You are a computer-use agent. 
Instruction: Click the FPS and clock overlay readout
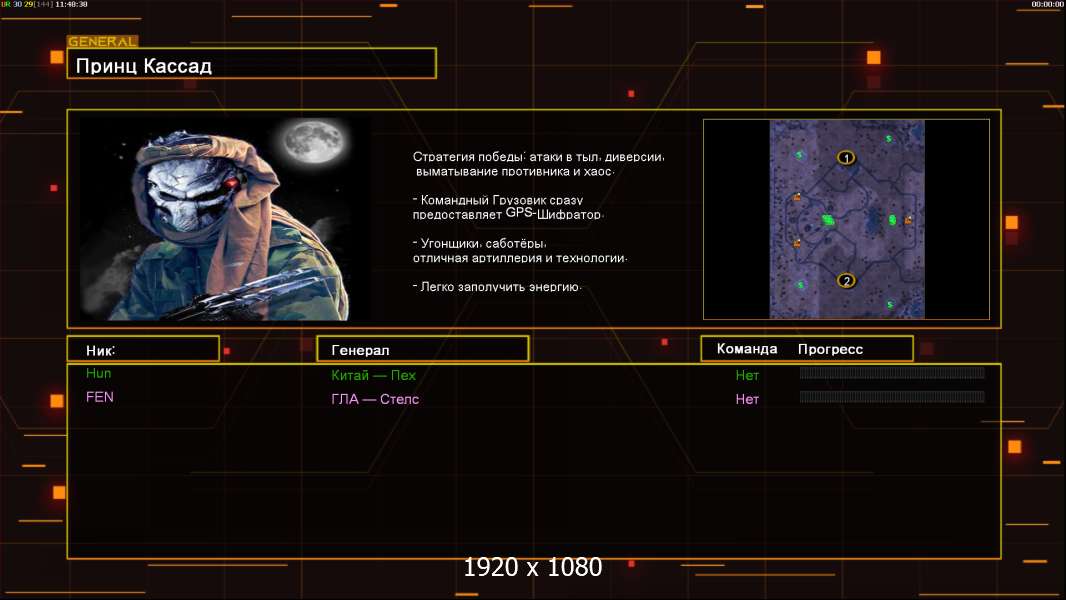(44, 4)
